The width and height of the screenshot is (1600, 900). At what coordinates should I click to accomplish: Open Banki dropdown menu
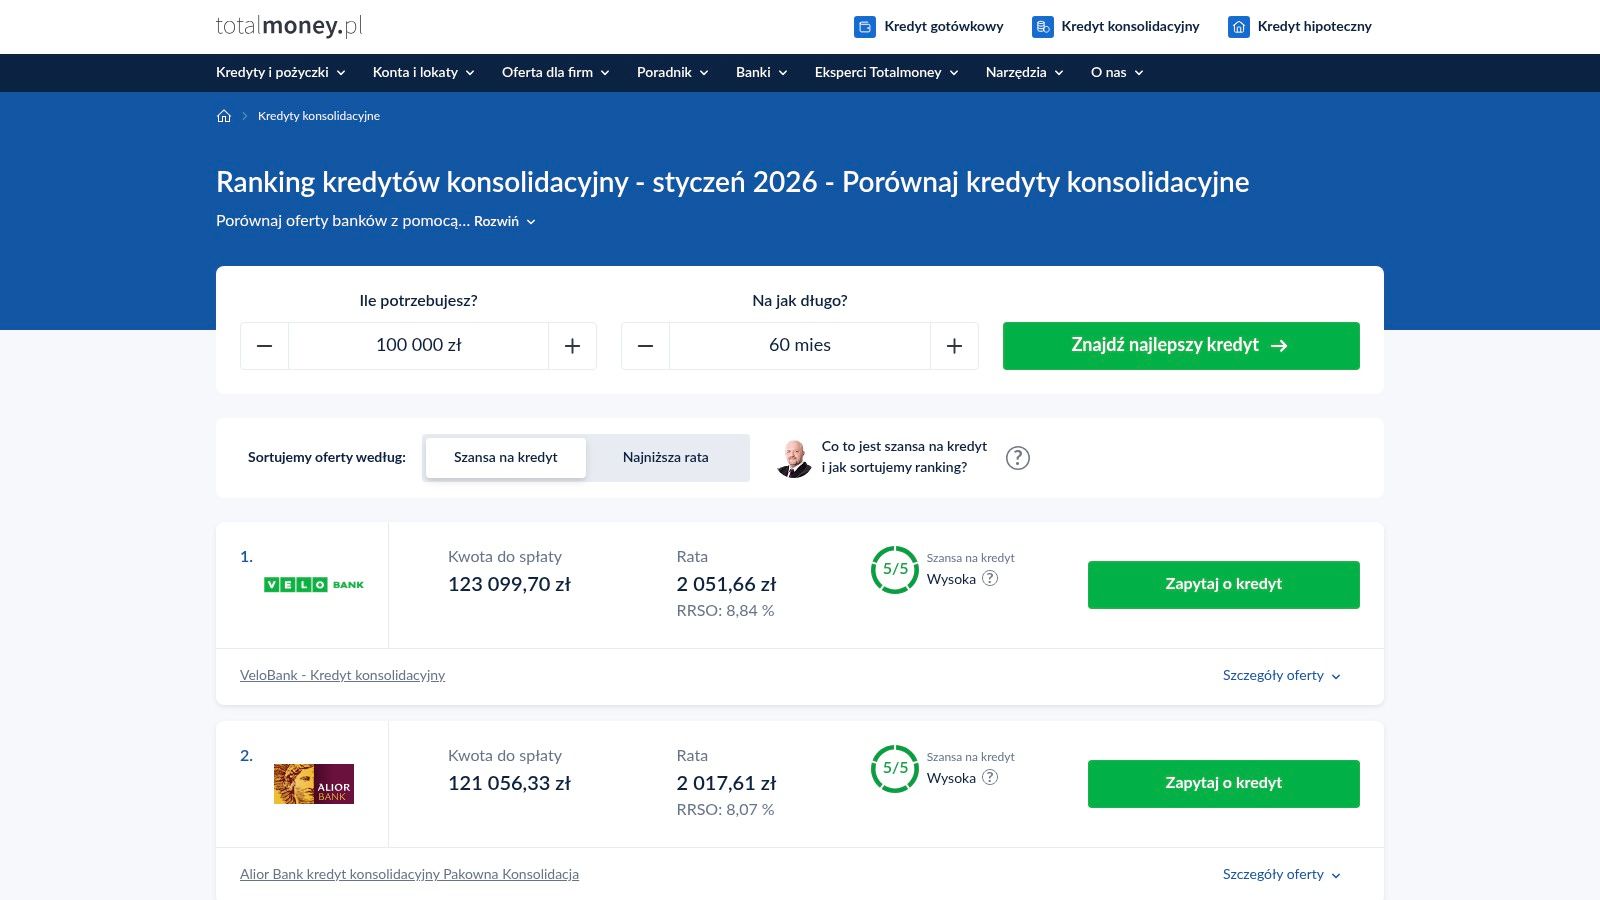click(x=762, y=72)
